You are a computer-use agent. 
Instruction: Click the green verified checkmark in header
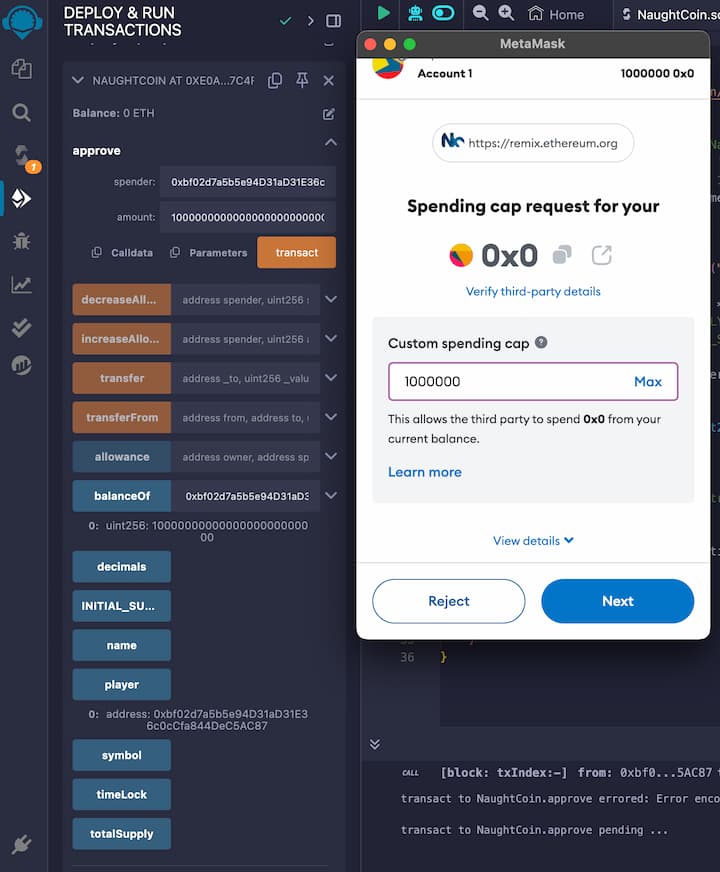(285, 21)
